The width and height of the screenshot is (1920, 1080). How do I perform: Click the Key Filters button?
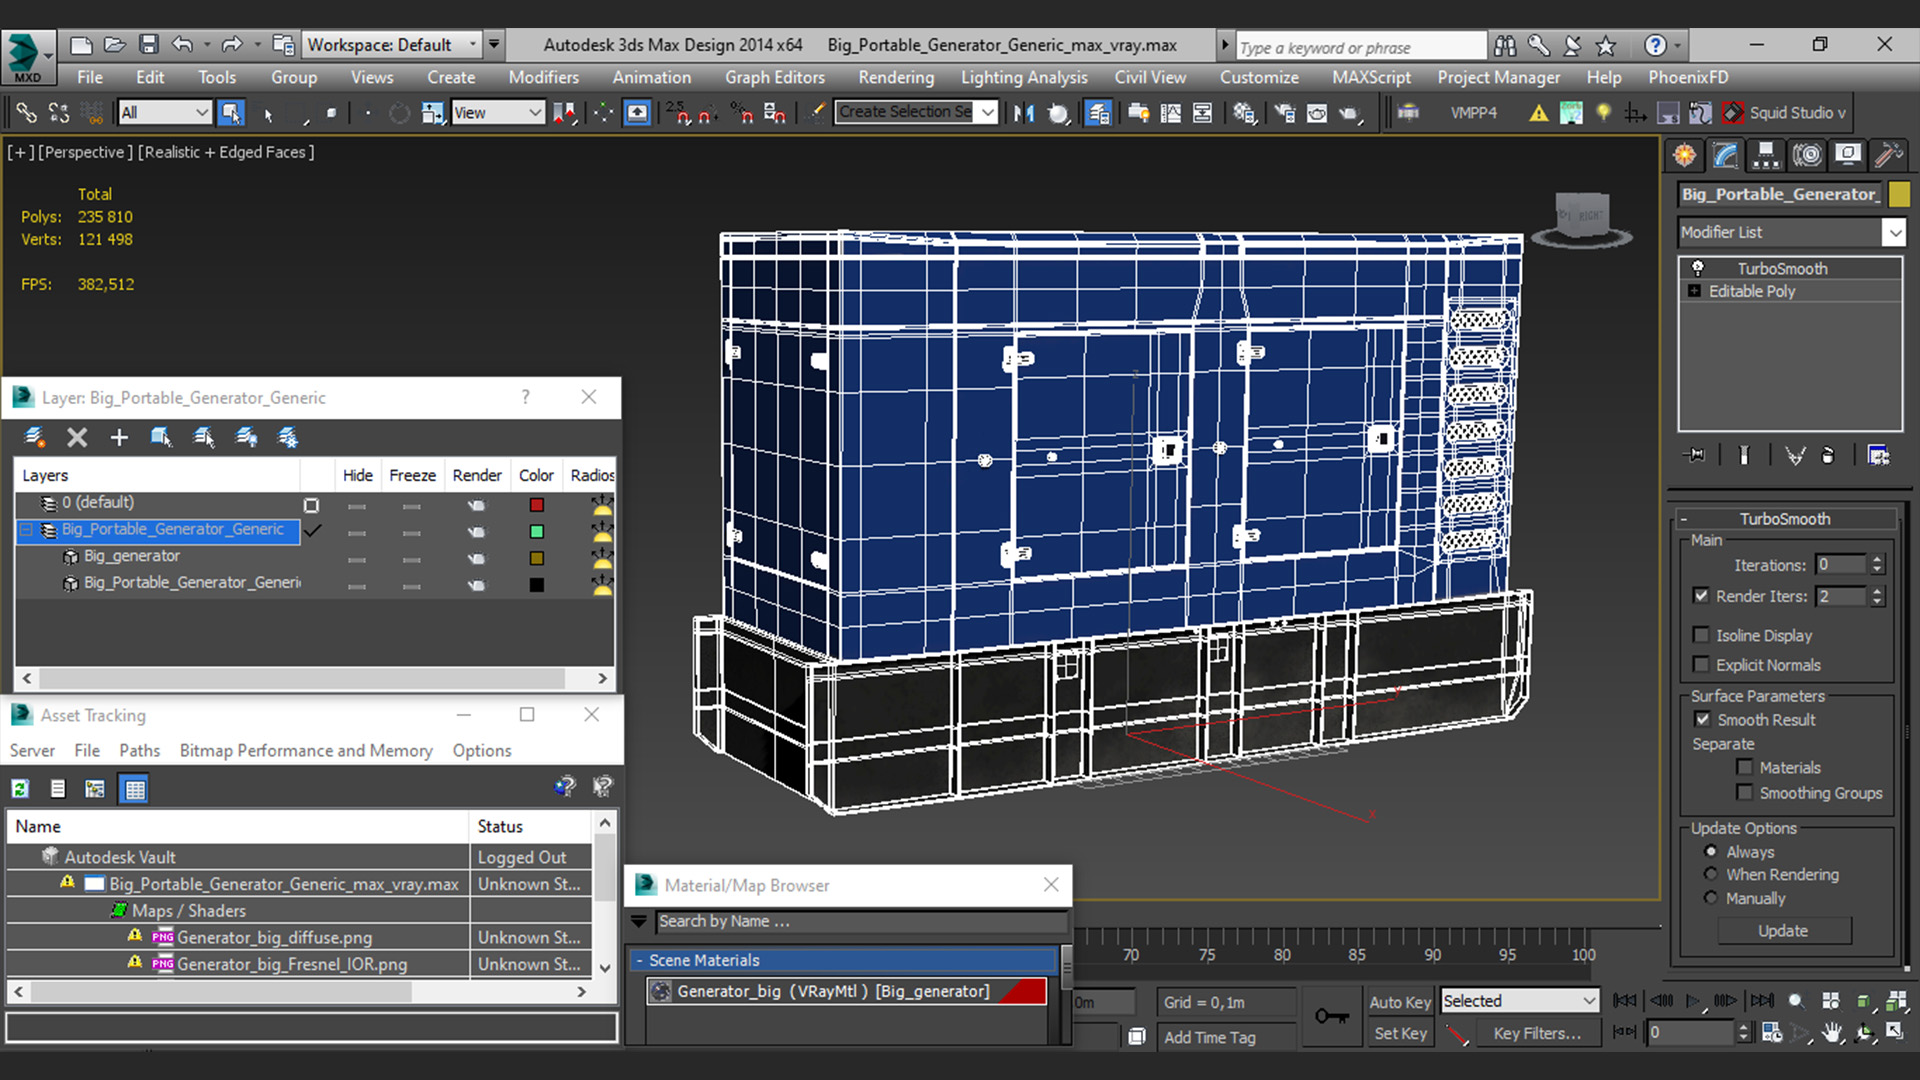(1537, 1034)
